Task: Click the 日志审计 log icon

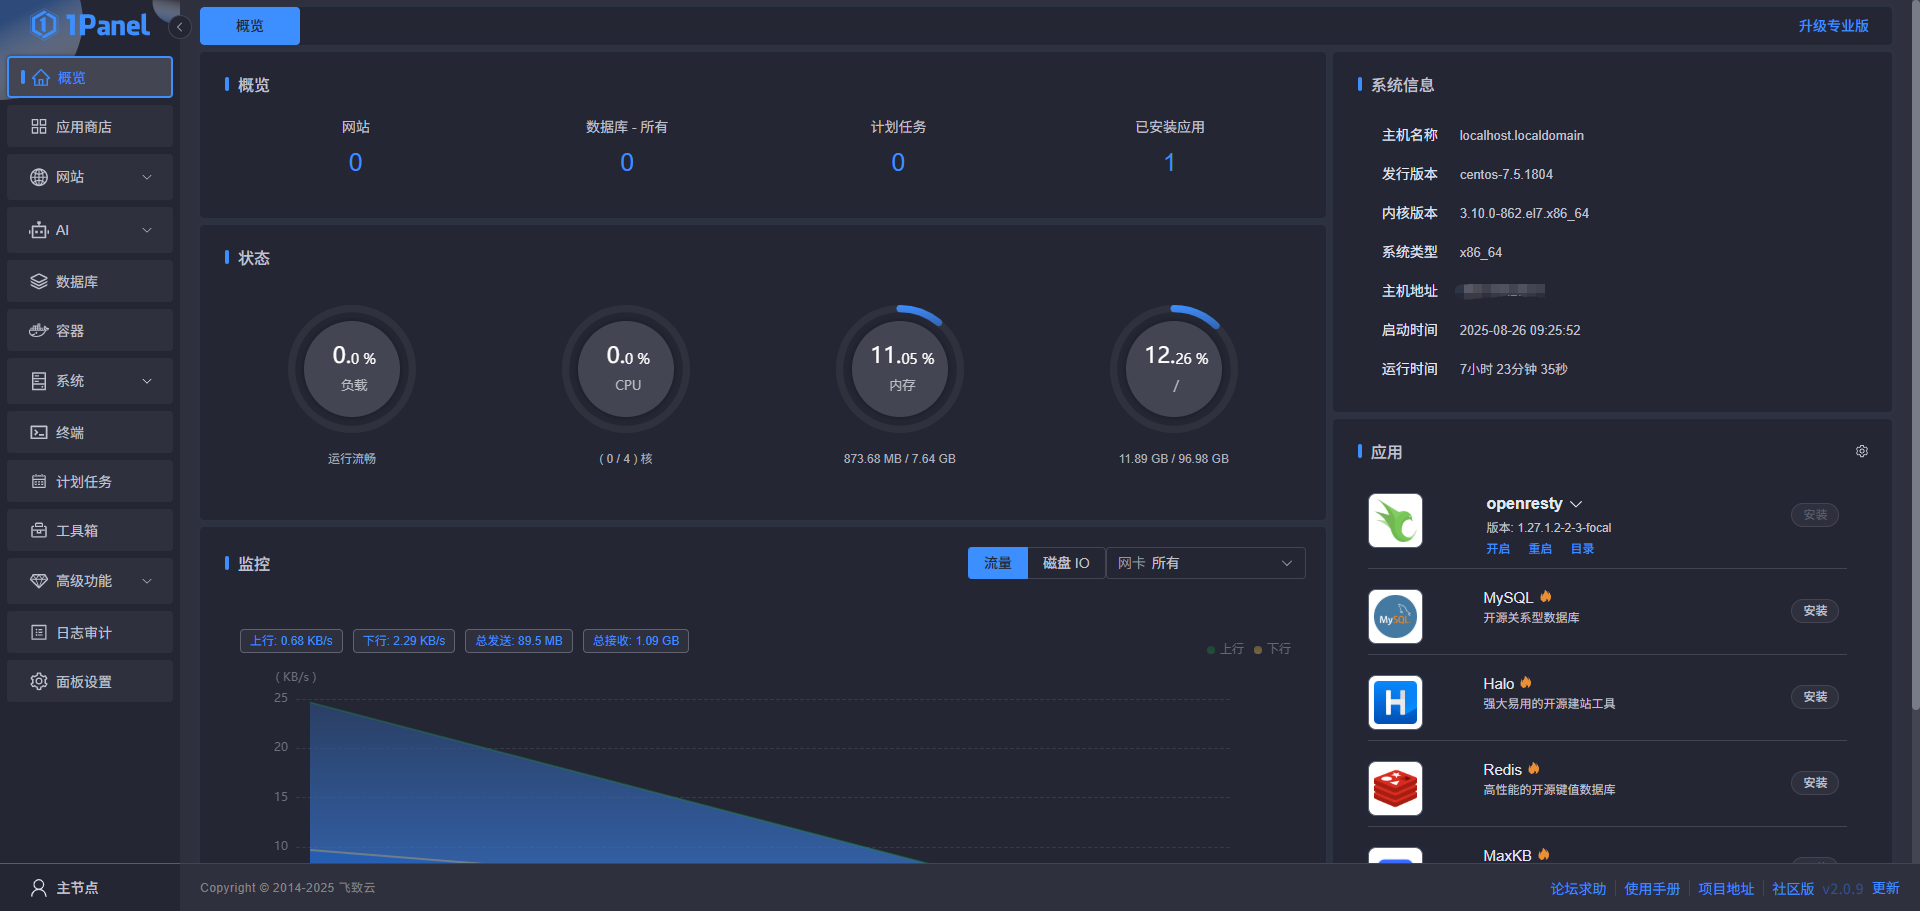Action: coord(39,632)
